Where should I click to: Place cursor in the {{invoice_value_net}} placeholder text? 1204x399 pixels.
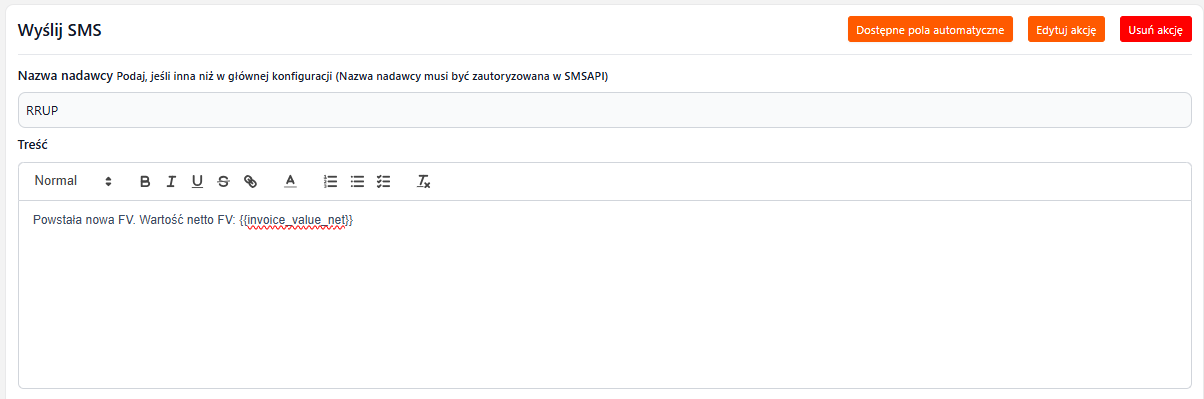(x=296, y=219)
